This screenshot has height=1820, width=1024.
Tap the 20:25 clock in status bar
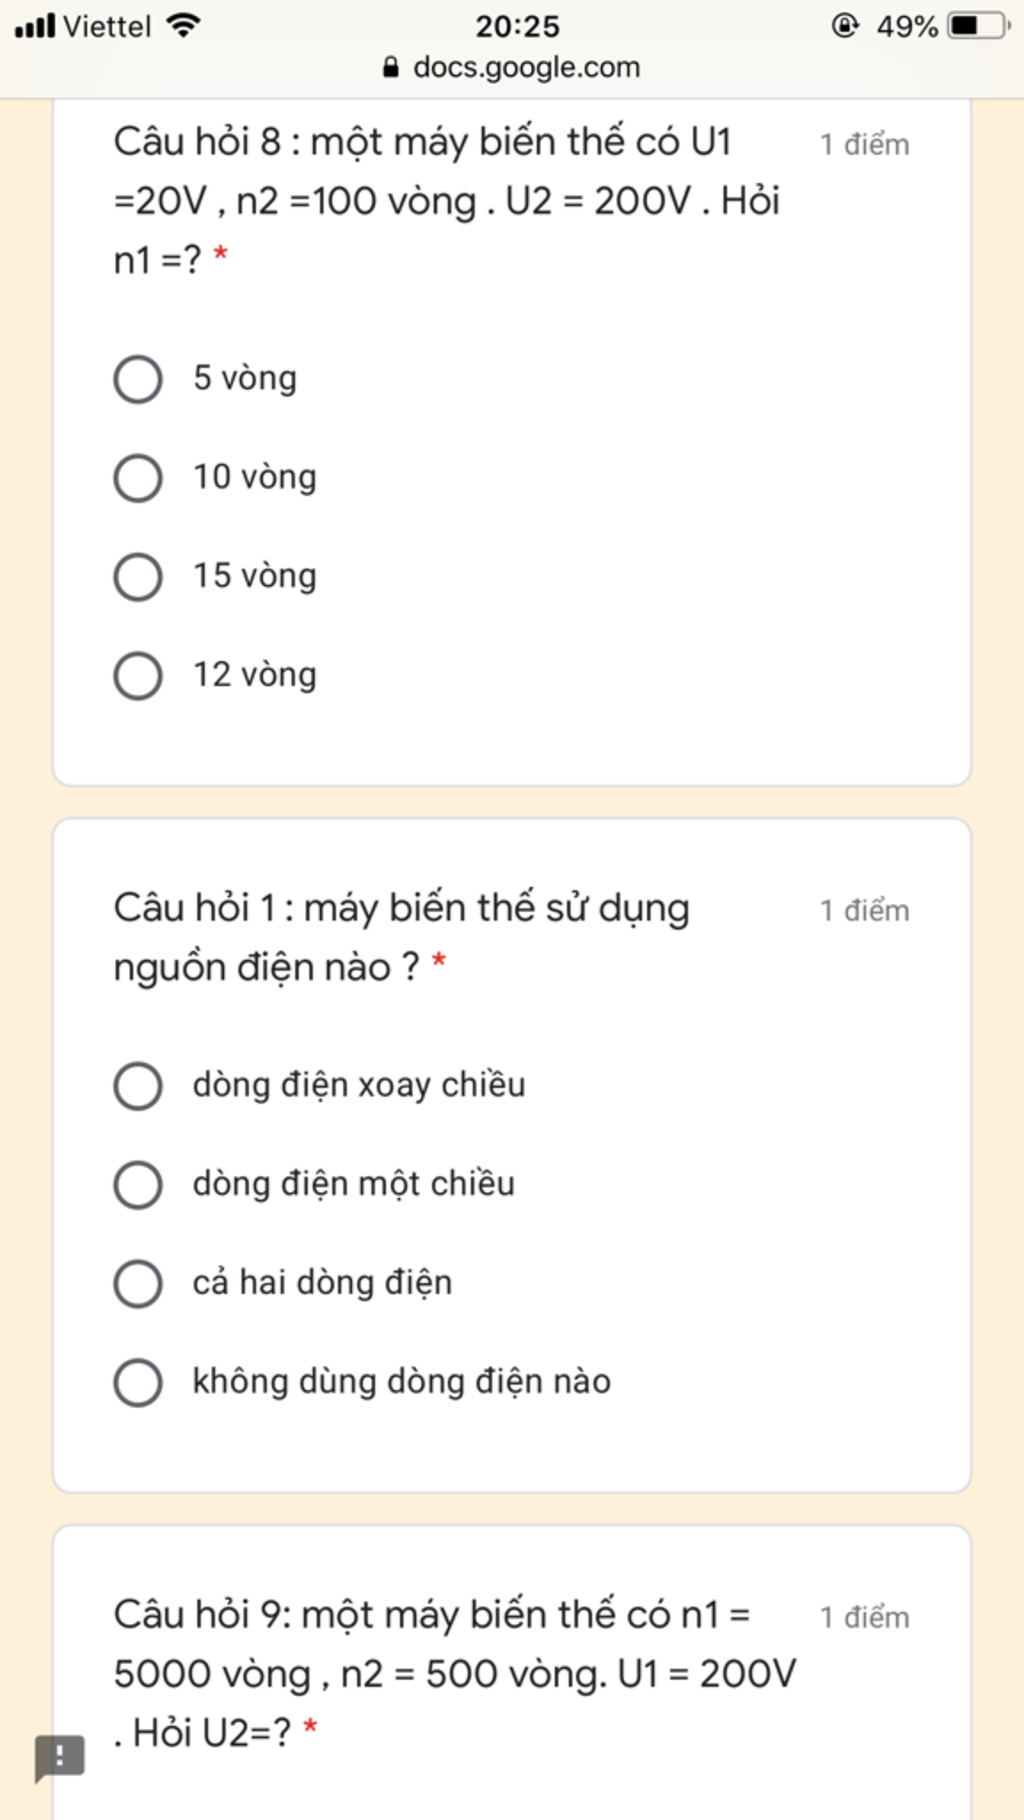tap(517, 26)
